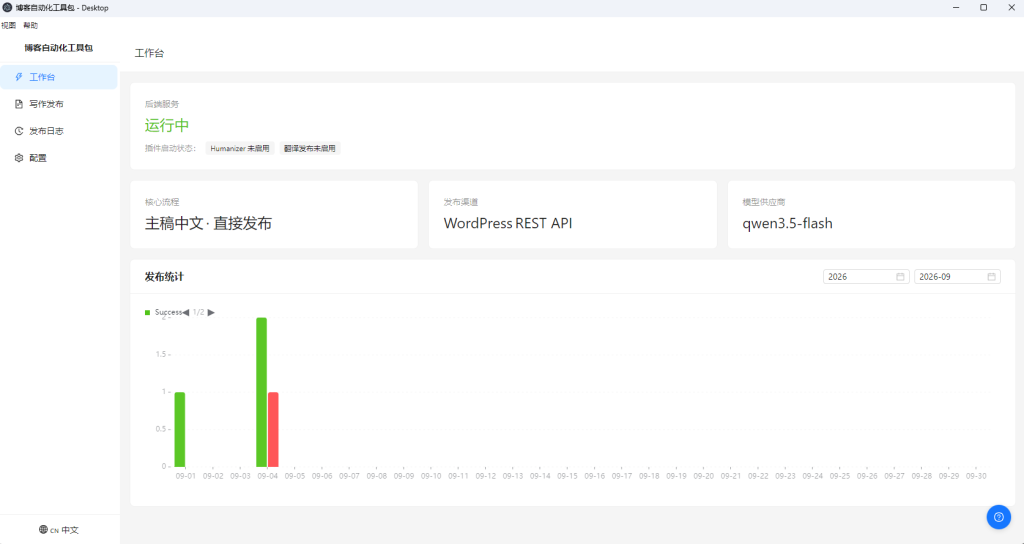Open the 工作台 sidebar item
Viewport: 1024px width, 544px height.
tap(59, 77)
